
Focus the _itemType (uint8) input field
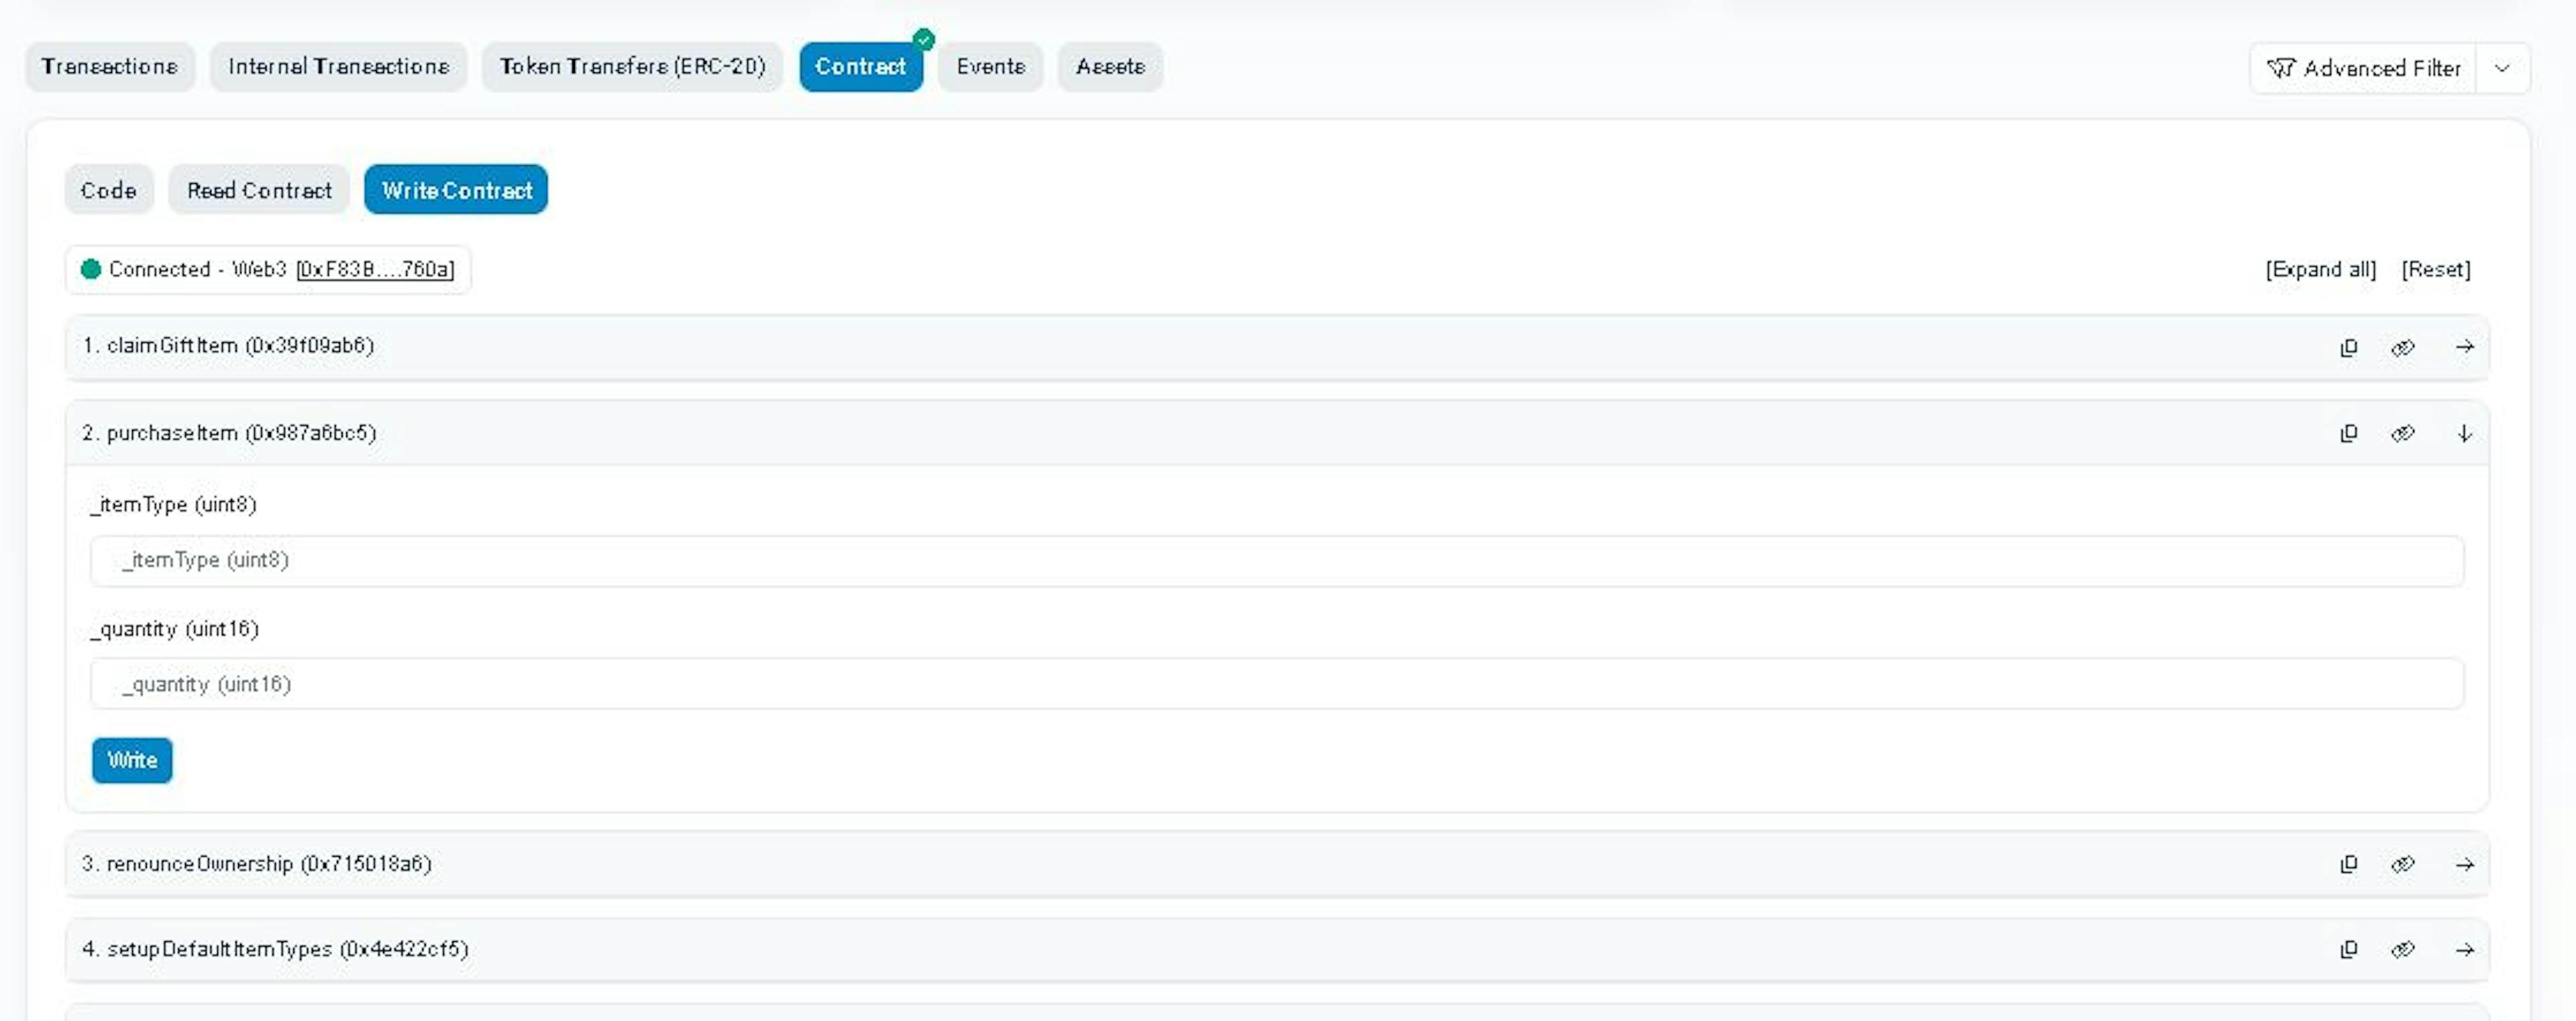tap(1276, 560)
